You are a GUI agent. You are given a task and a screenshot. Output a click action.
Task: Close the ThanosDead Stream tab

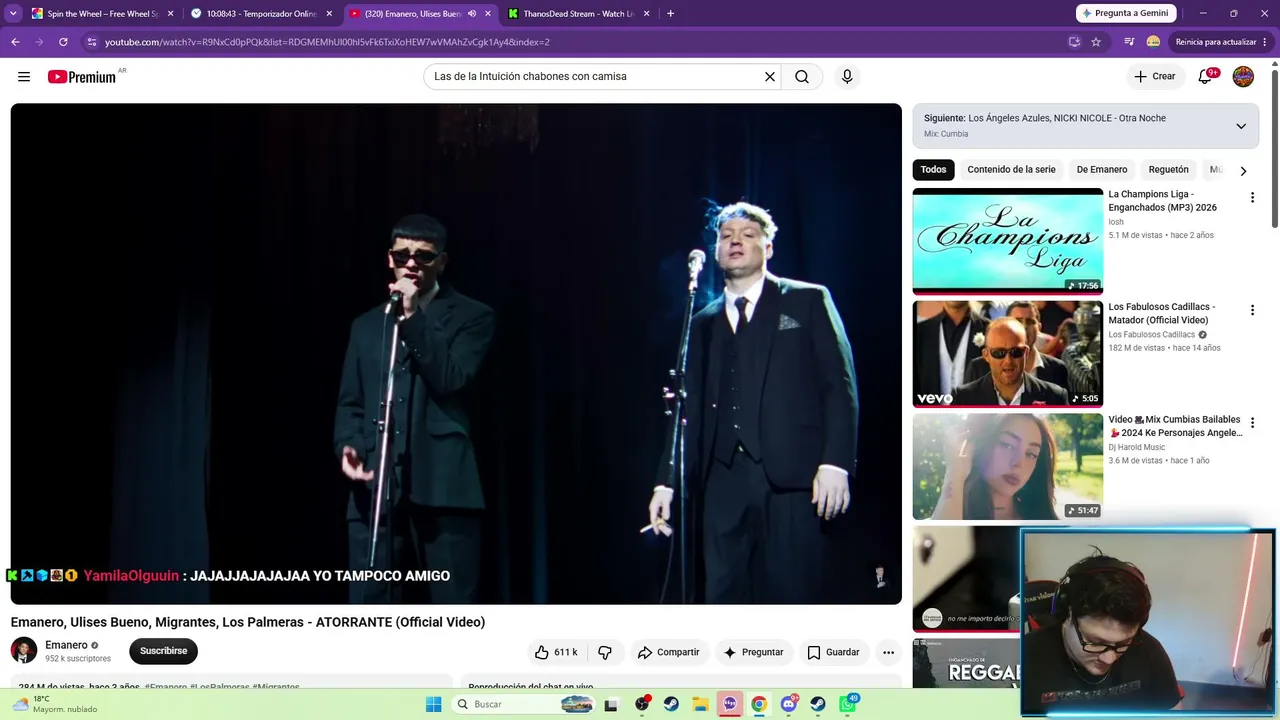coord(646,14)
